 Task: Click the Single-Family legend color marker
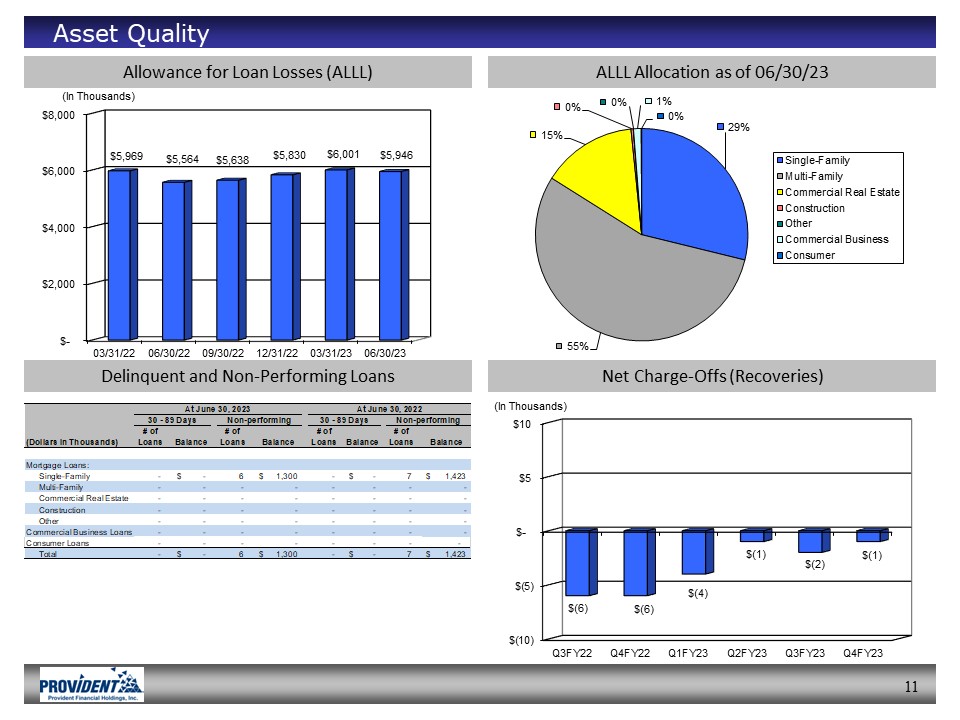(x=779, y=161)
